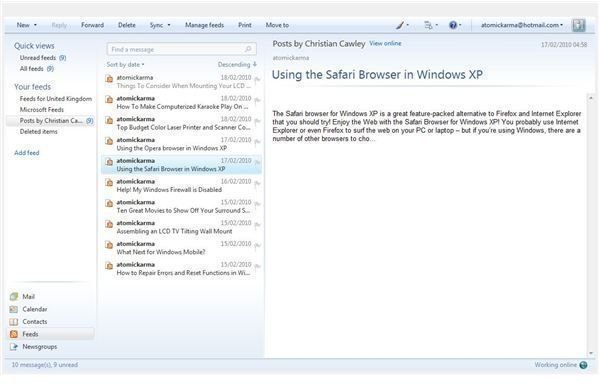This screenshot has width=600, height=385.
Task: Select Posts by Christian Cawley feed
Action: tap(51, 121)
